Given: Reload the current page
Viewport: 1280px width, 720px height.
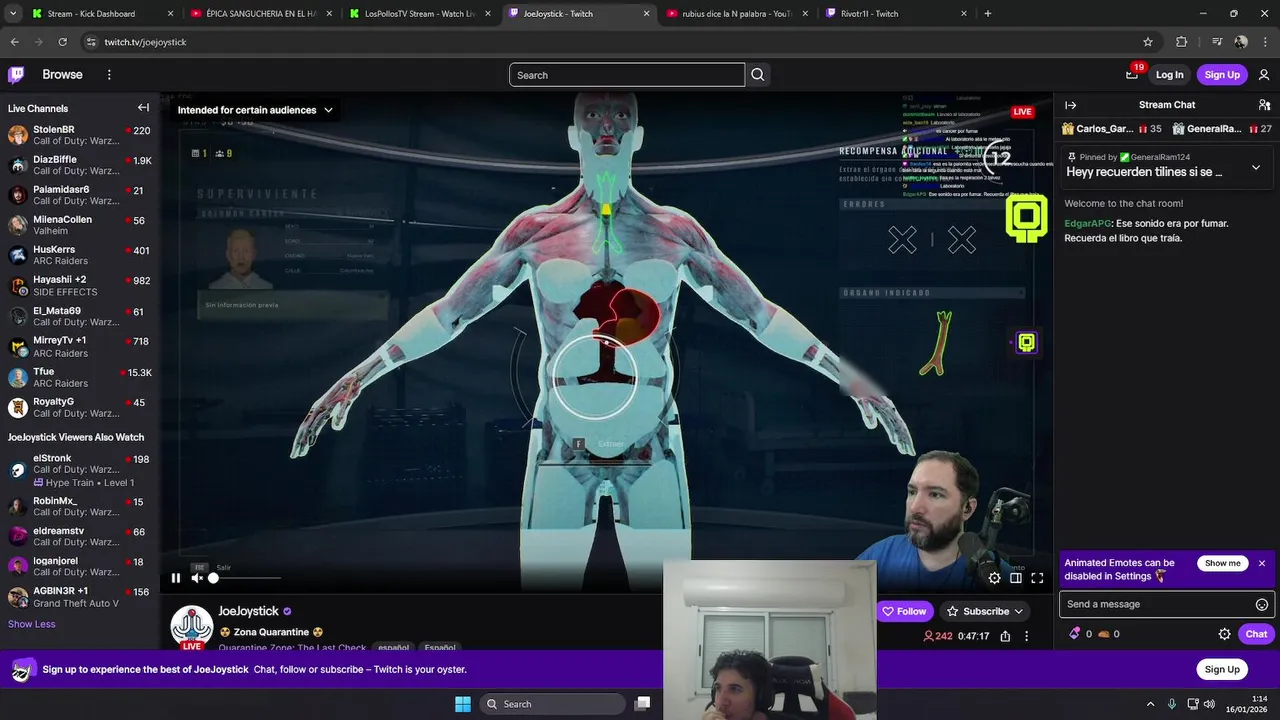Looking at the screenshot, I should (62, 42).
